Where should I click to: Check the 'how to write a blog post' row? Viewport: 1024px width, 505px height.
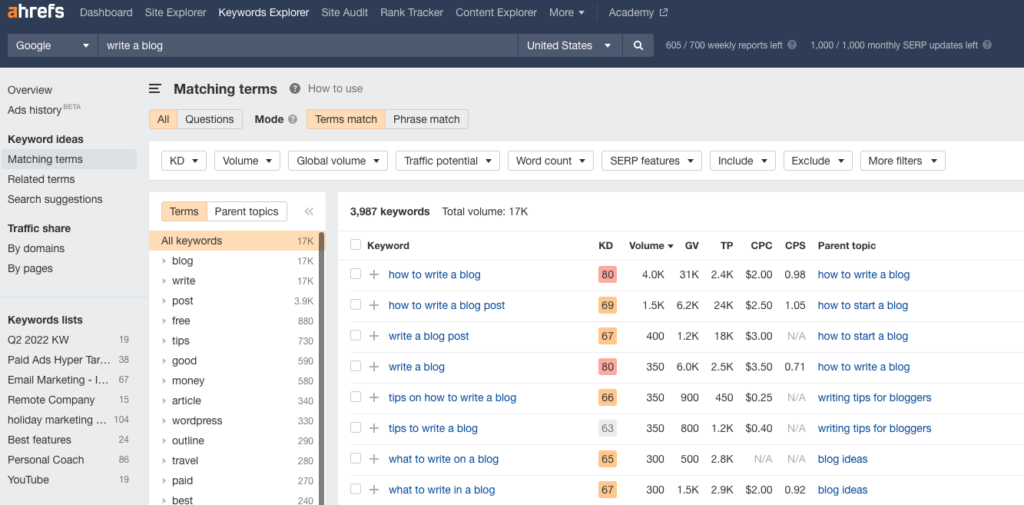tap(355, 304)
